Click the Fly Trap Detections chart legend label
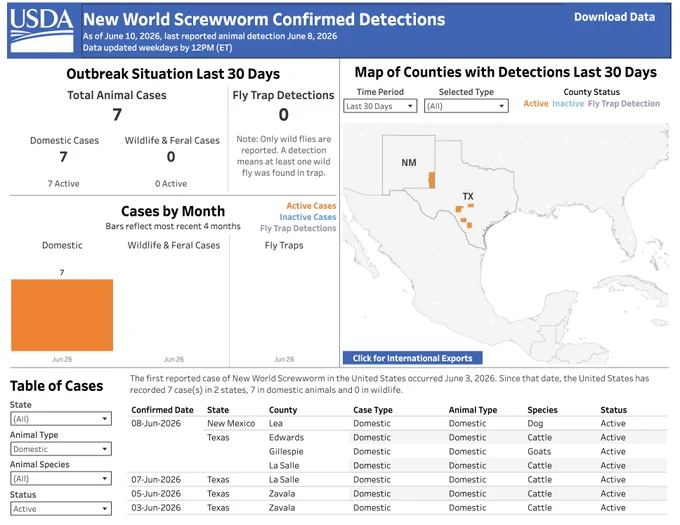Viewport: 680px width, 525px height. [298, 228]
